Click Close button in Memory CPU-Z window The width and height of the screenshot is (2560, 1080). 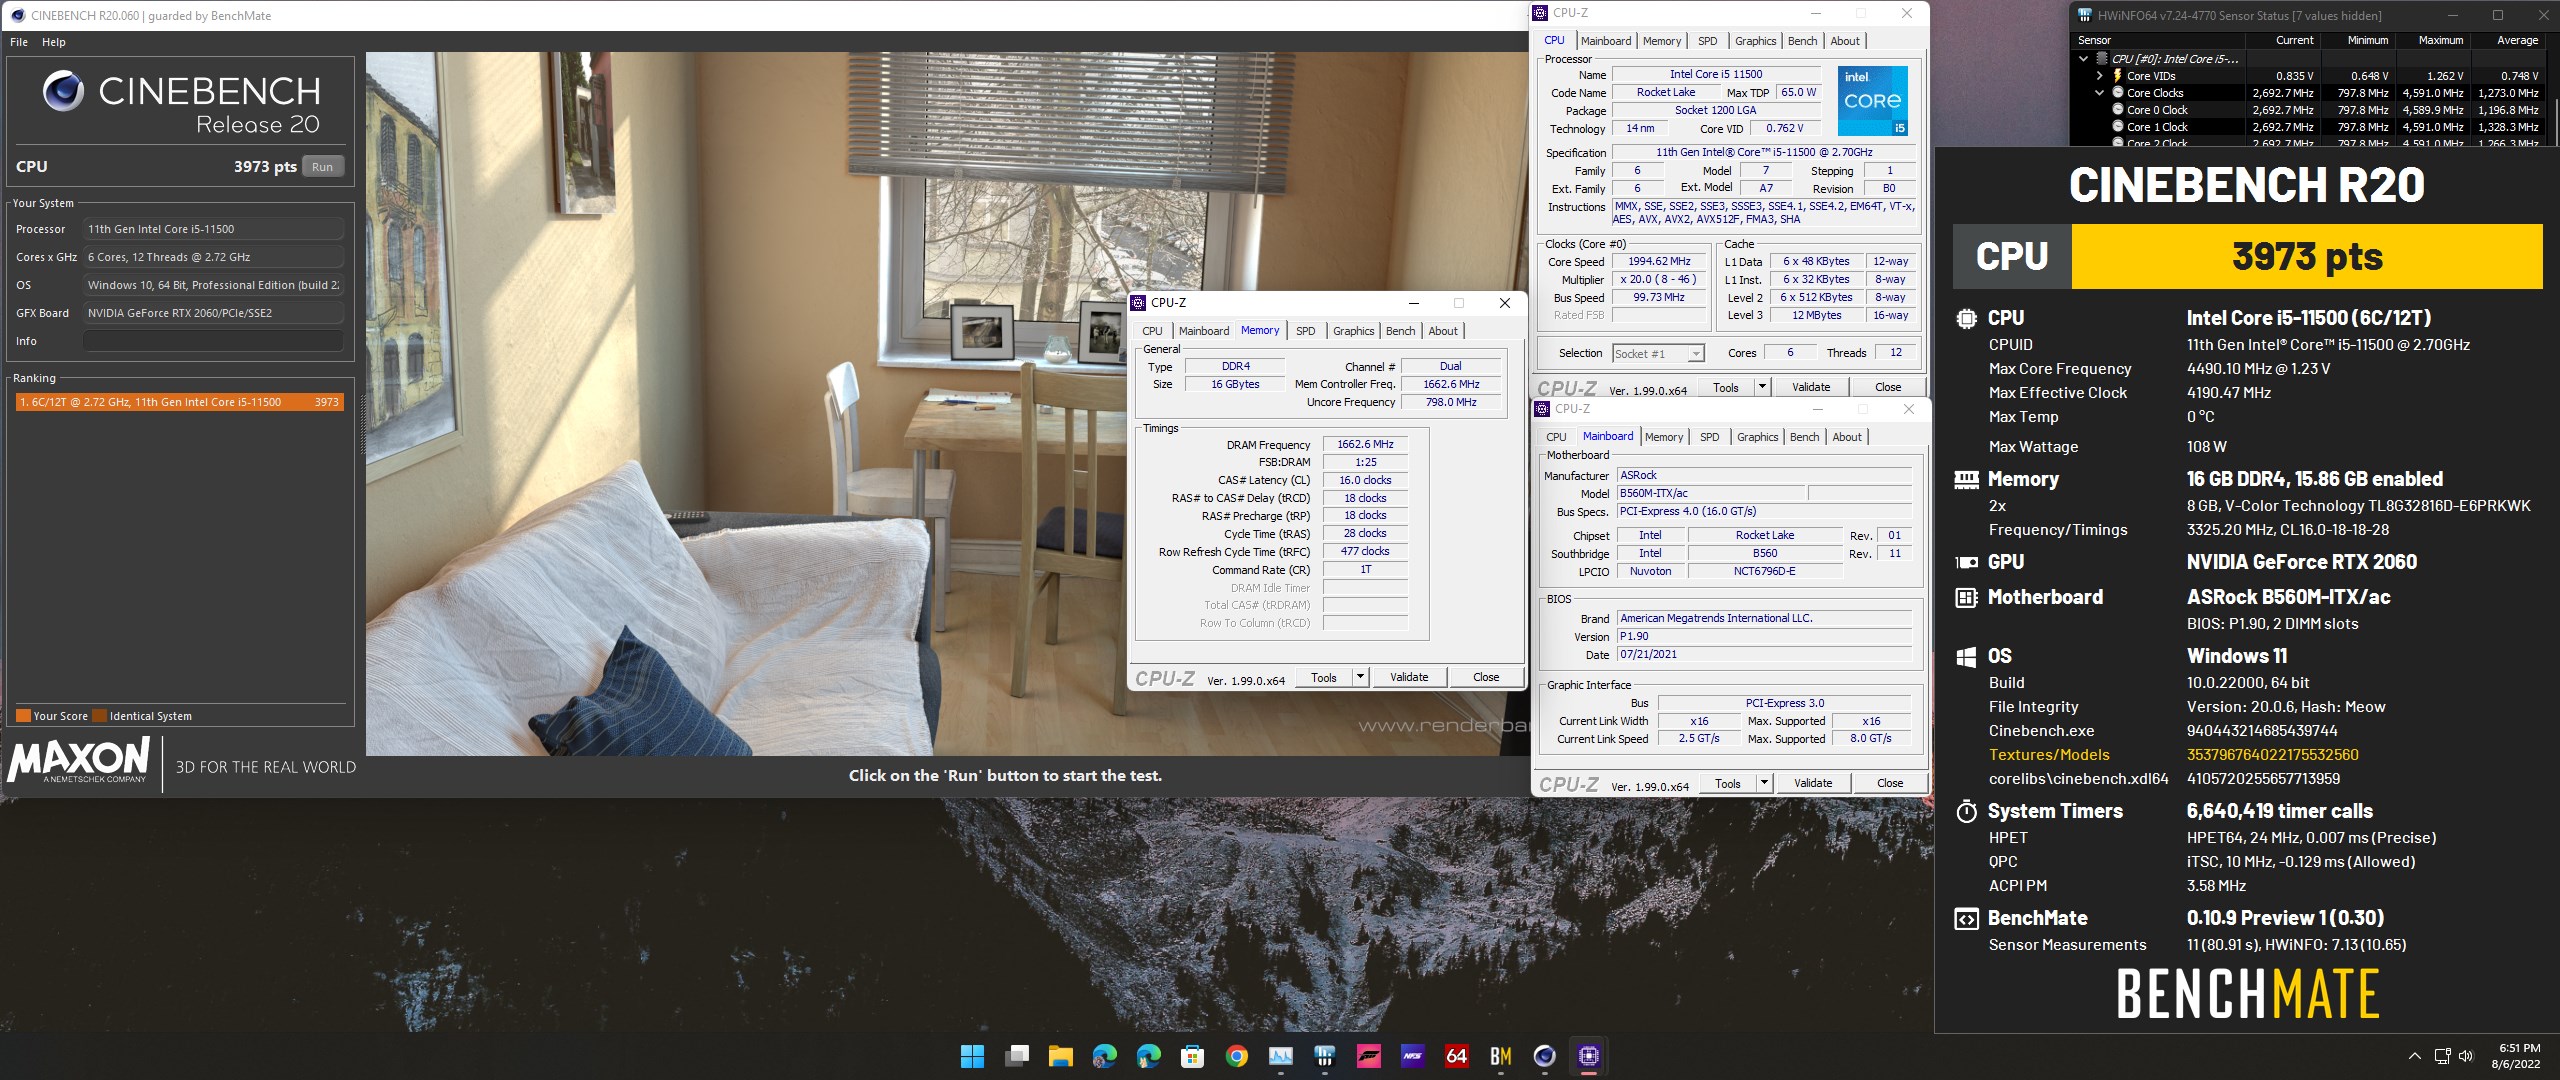1486,677
